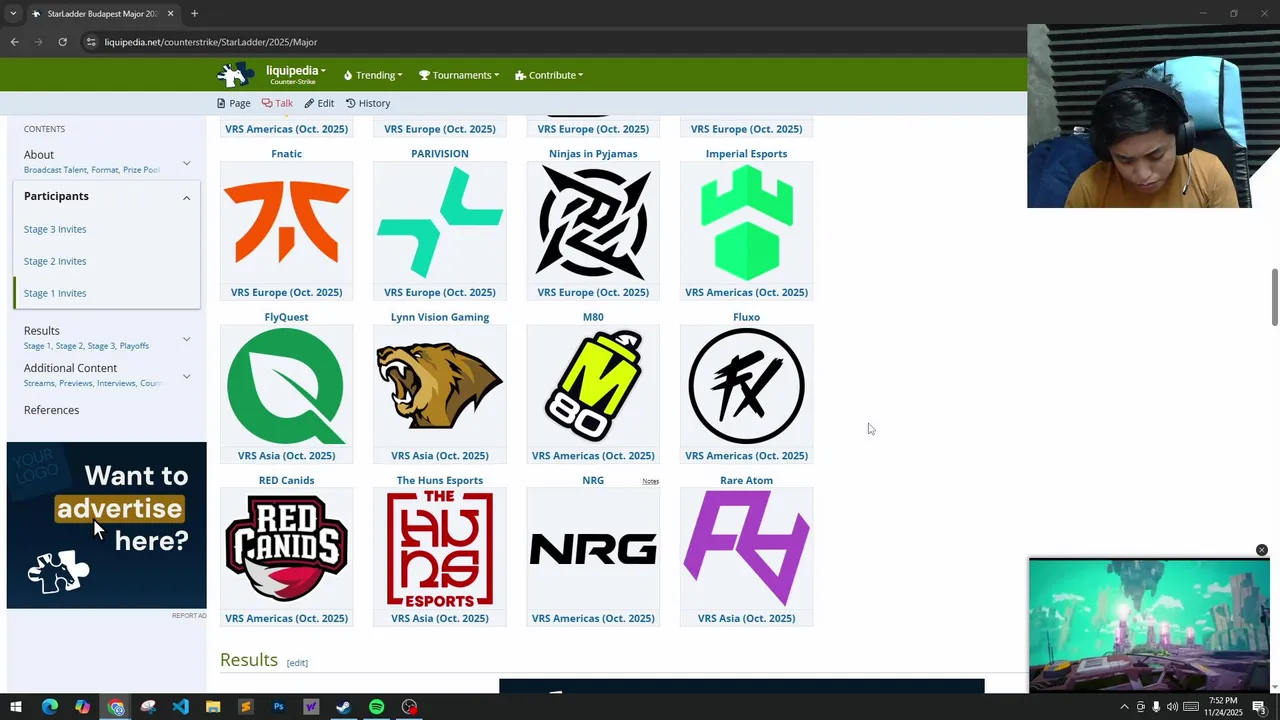Open the PARIVISION team logo
Image resolution: width=1280 pixels, height=720 pixels.
(x=440, y=223)
